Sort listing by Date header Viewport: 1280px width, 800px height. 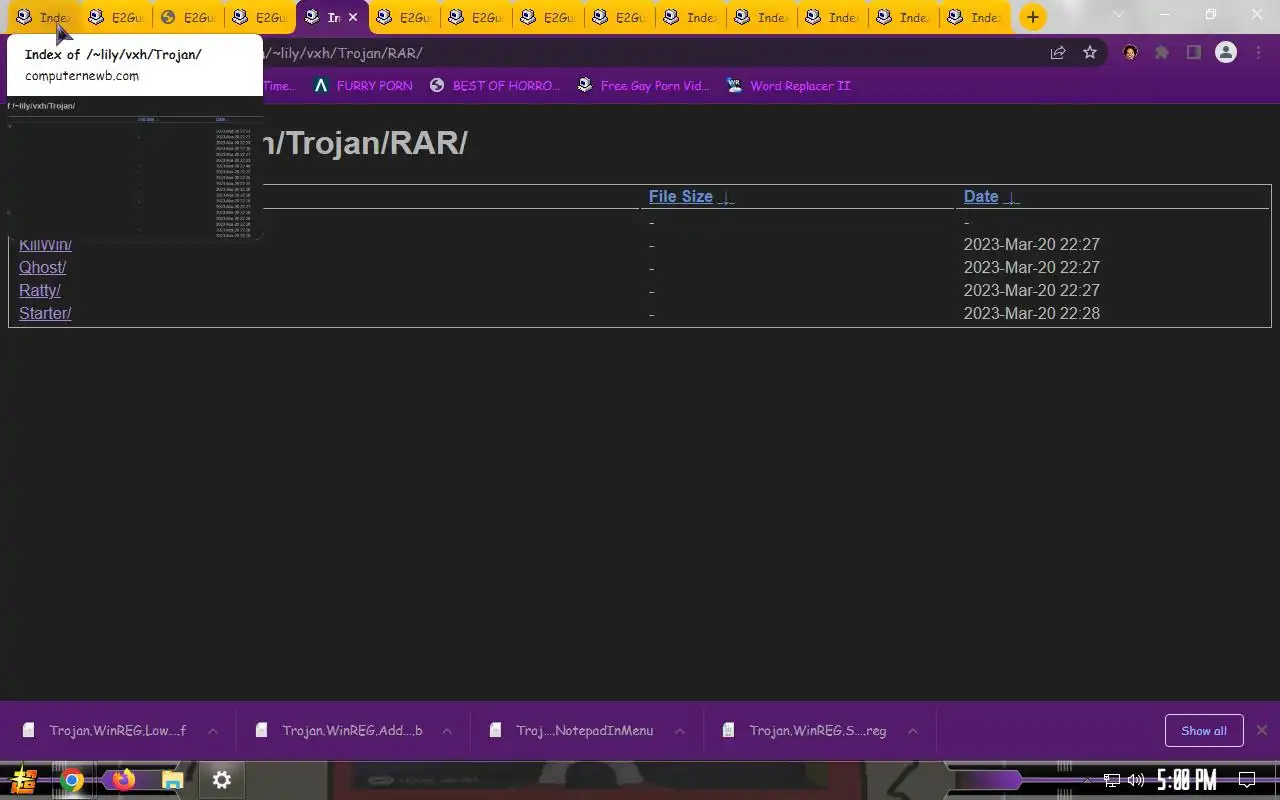[x=981, y=197]
